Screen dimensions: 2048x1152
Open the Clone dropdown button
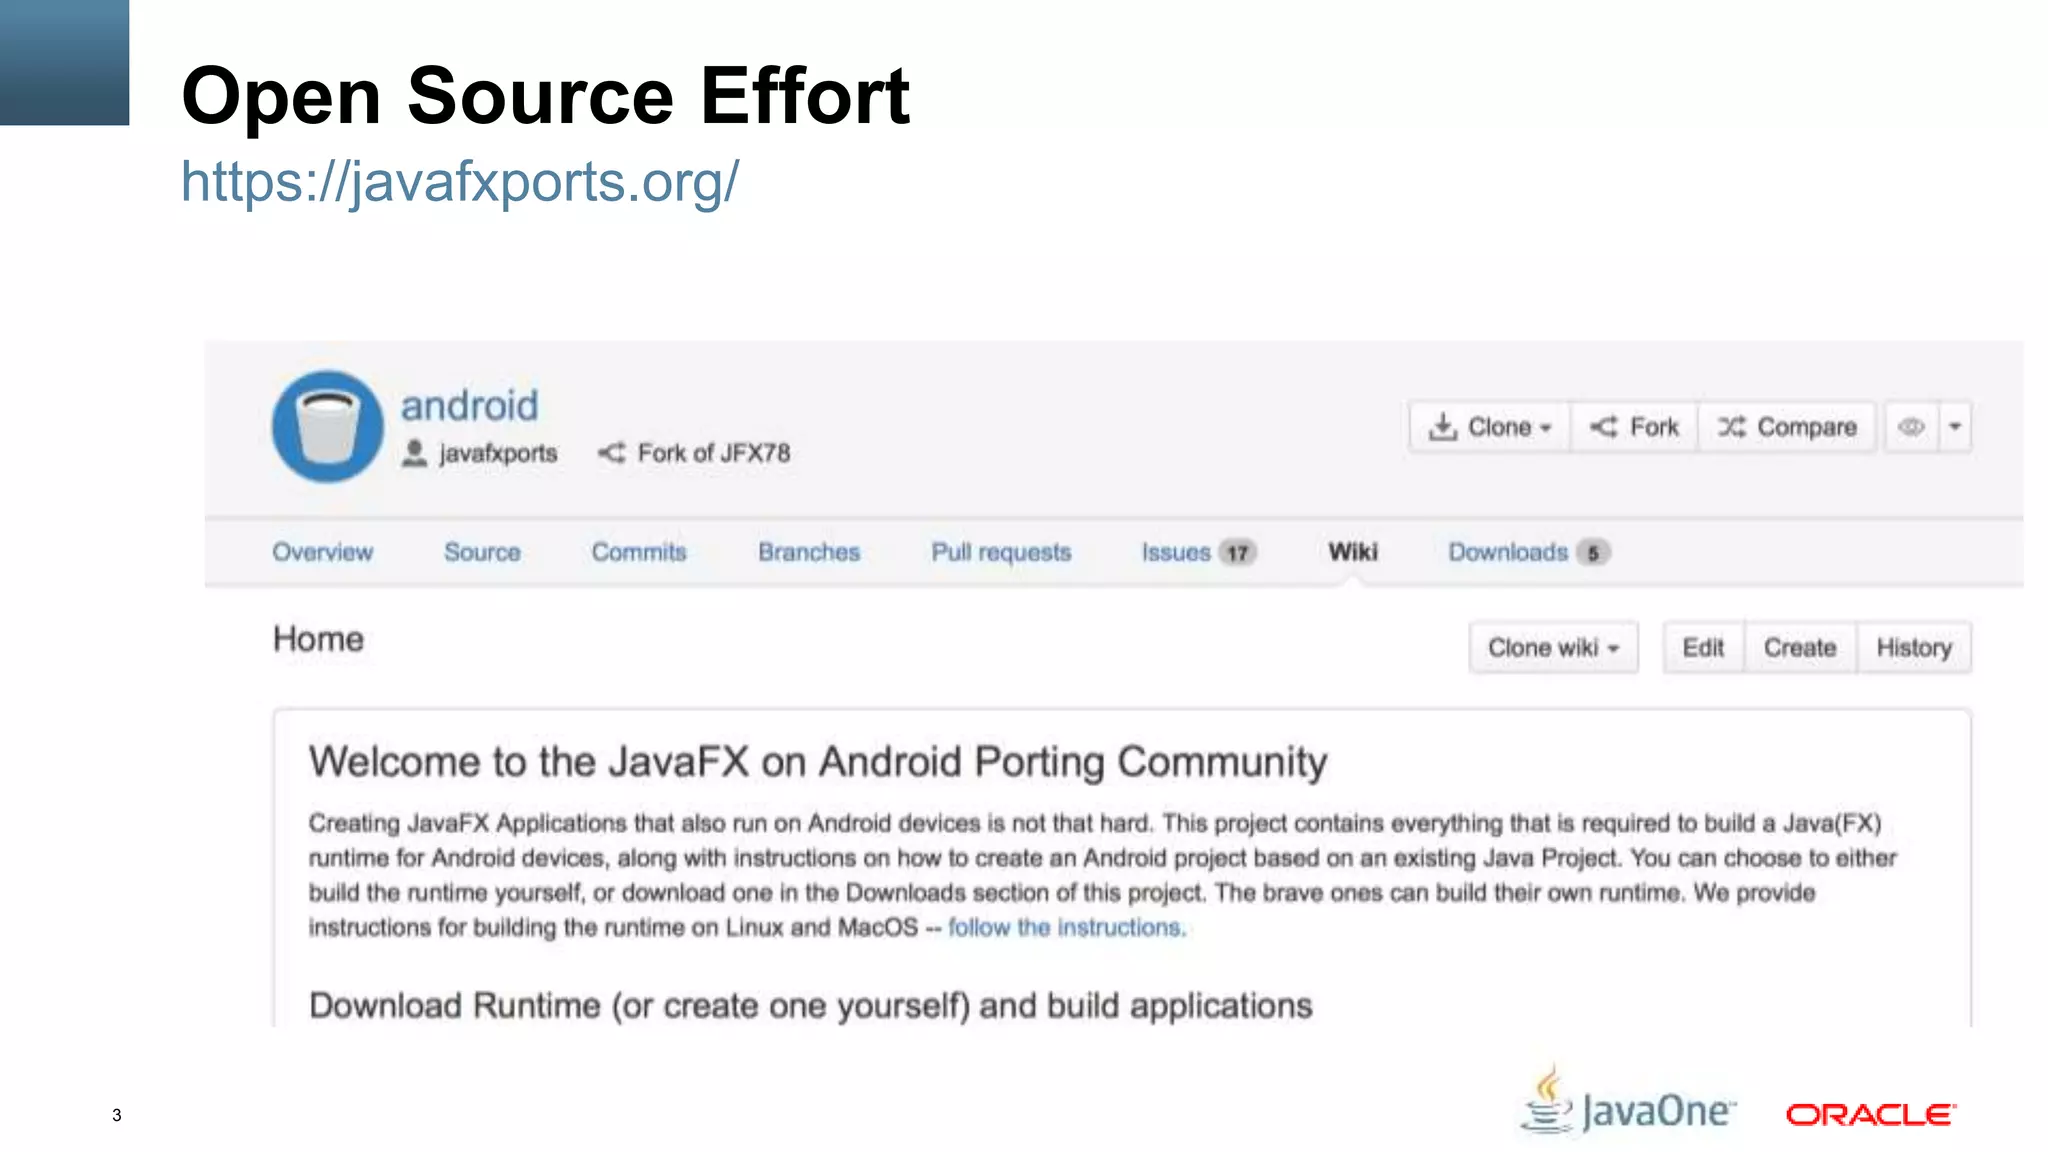(1489, 427)
